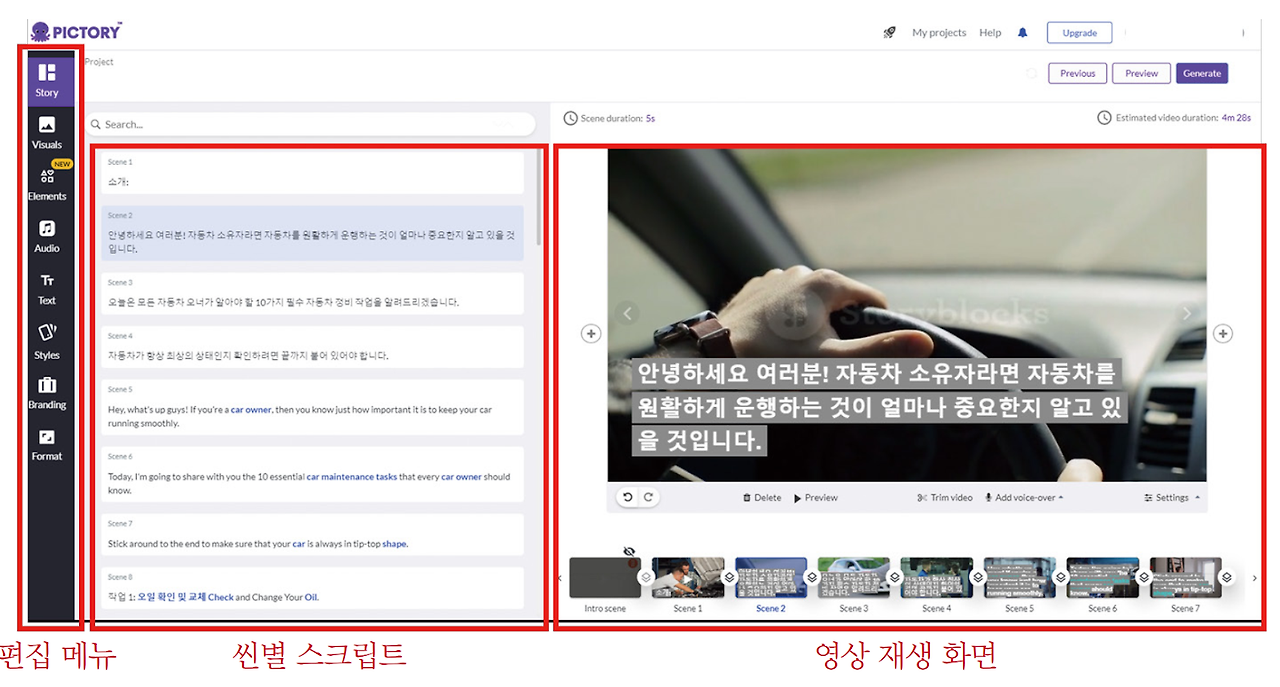Select the Intro scene thumbnail
The image size is (1280, 687).
click(x=605, y=578)
